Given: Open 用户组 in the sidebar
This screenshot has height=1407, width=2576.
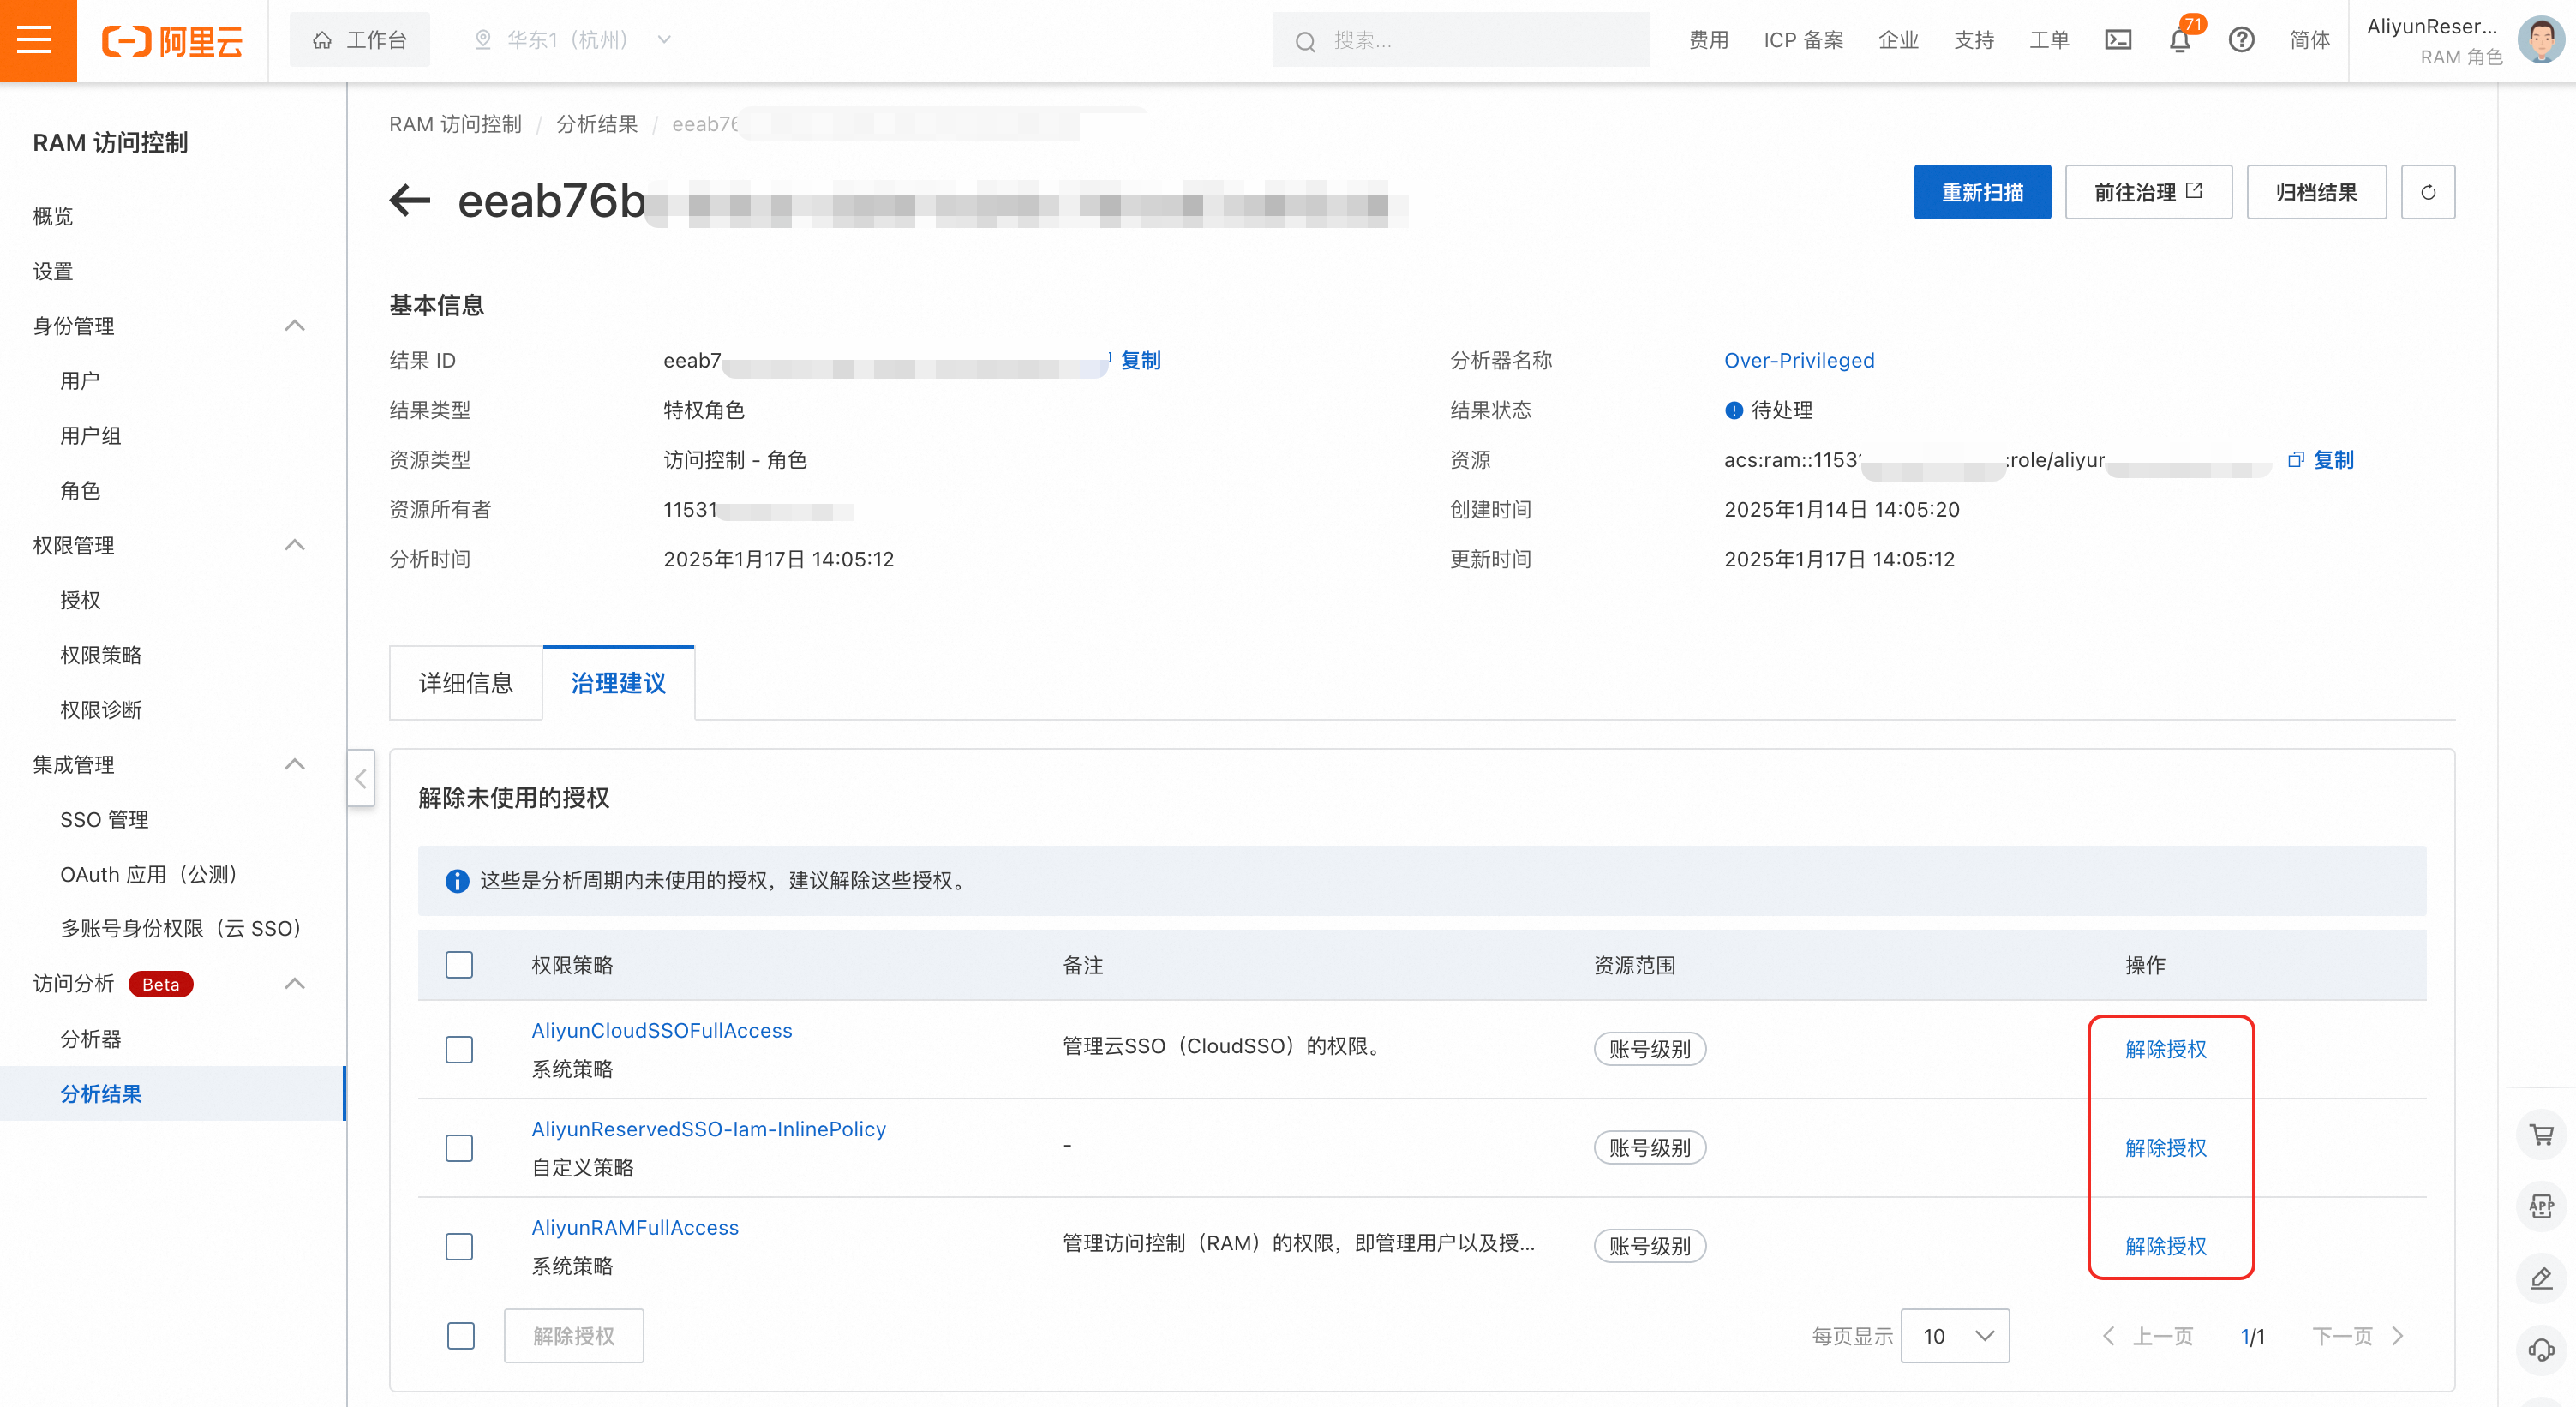Looking at the screenshot, I should [x=90, y=435].
